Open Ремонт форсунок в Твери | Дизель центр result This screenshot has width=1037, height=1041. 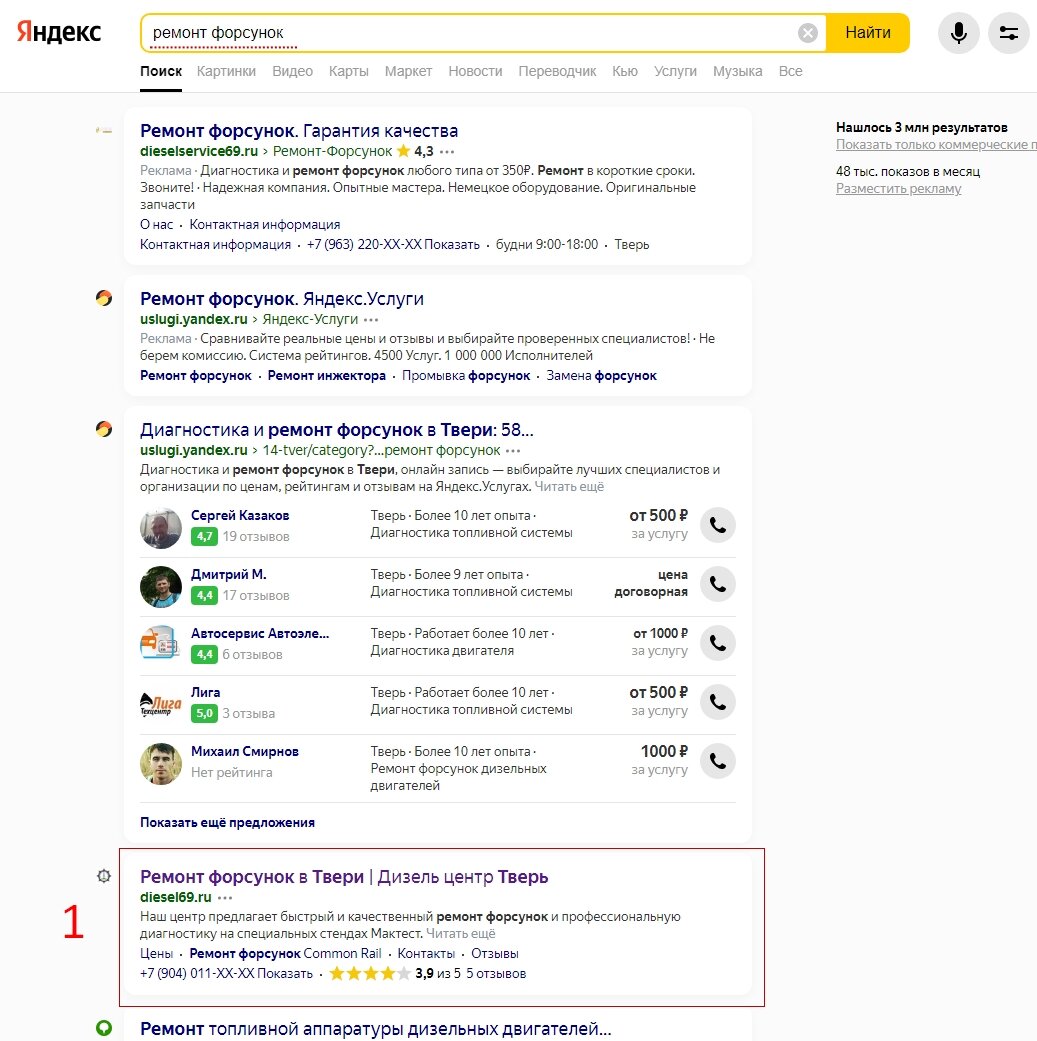tap(344, 877)
